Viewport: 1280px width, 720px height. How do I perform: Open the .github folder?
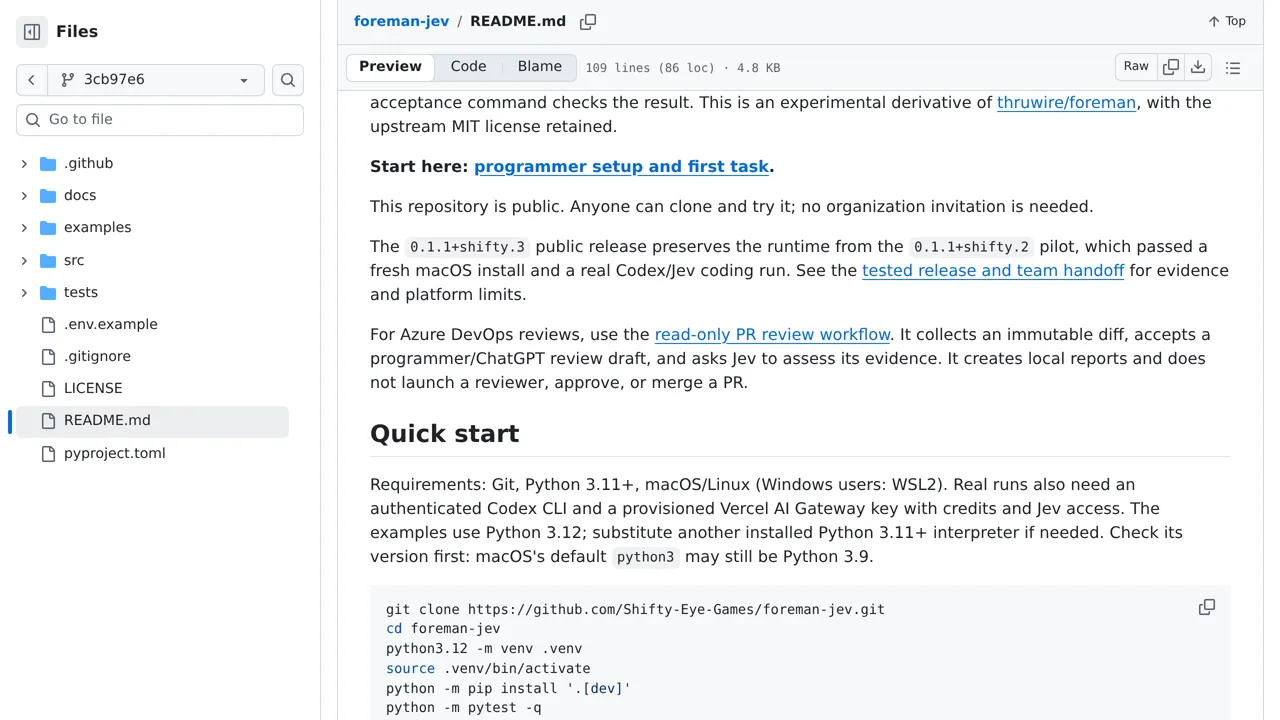coord(88,163)
